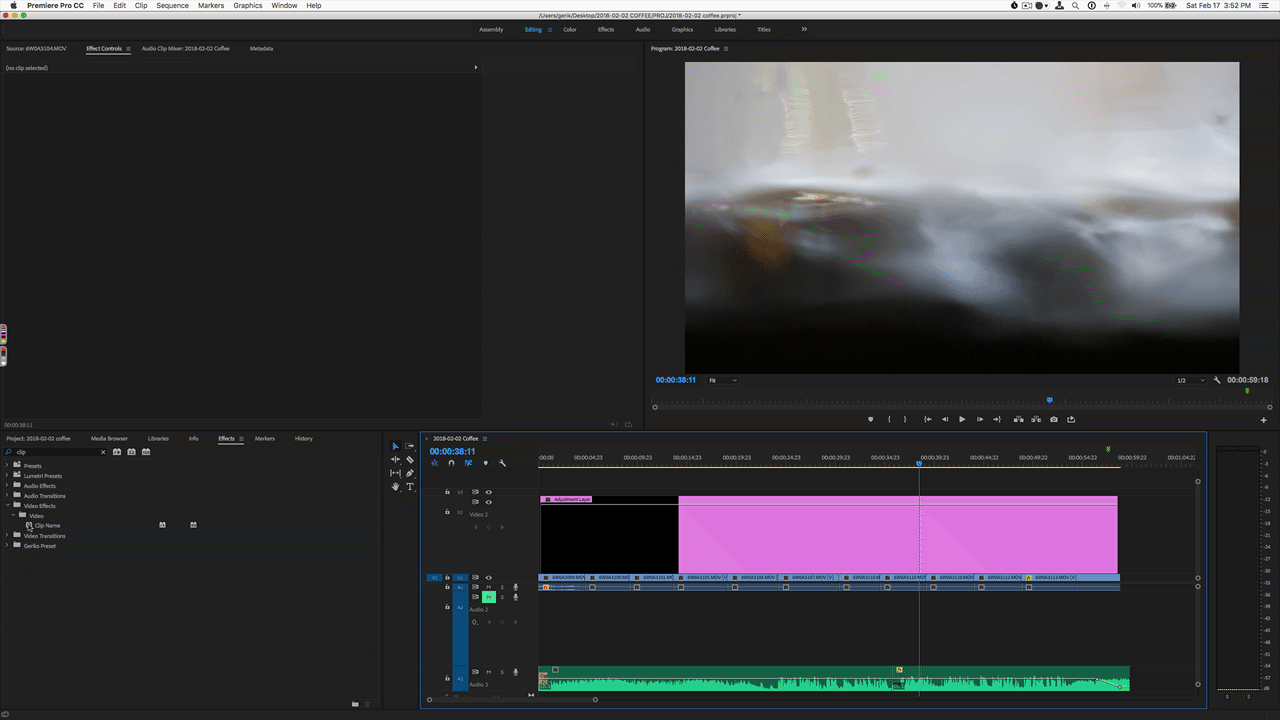Select the Selection tool in the timeline toolbar
Image resolution: width=1280 pixels, height=720 pixels.
[x=395, y=446]
